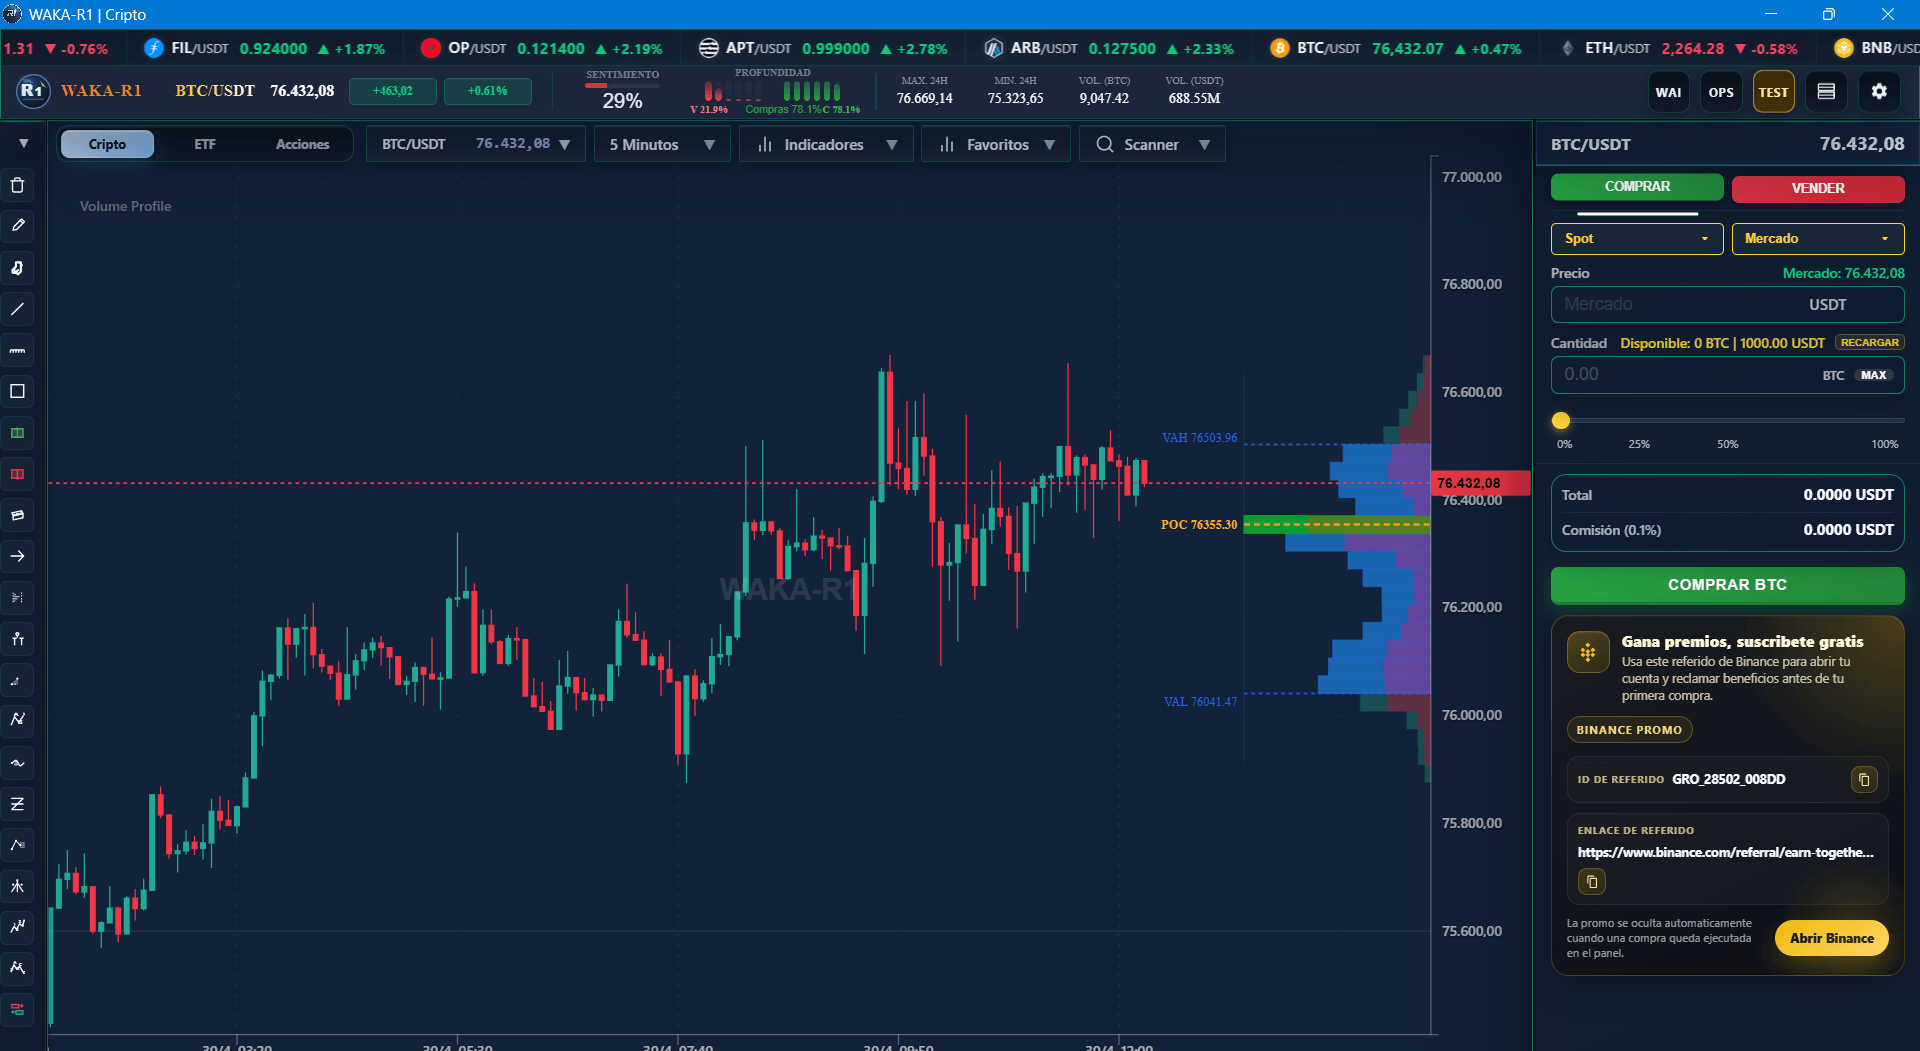Toggle the TEST mode button
The width and height of the screenshot is (1920, 1051).
pyautogui.click(x=1774, y=92)
